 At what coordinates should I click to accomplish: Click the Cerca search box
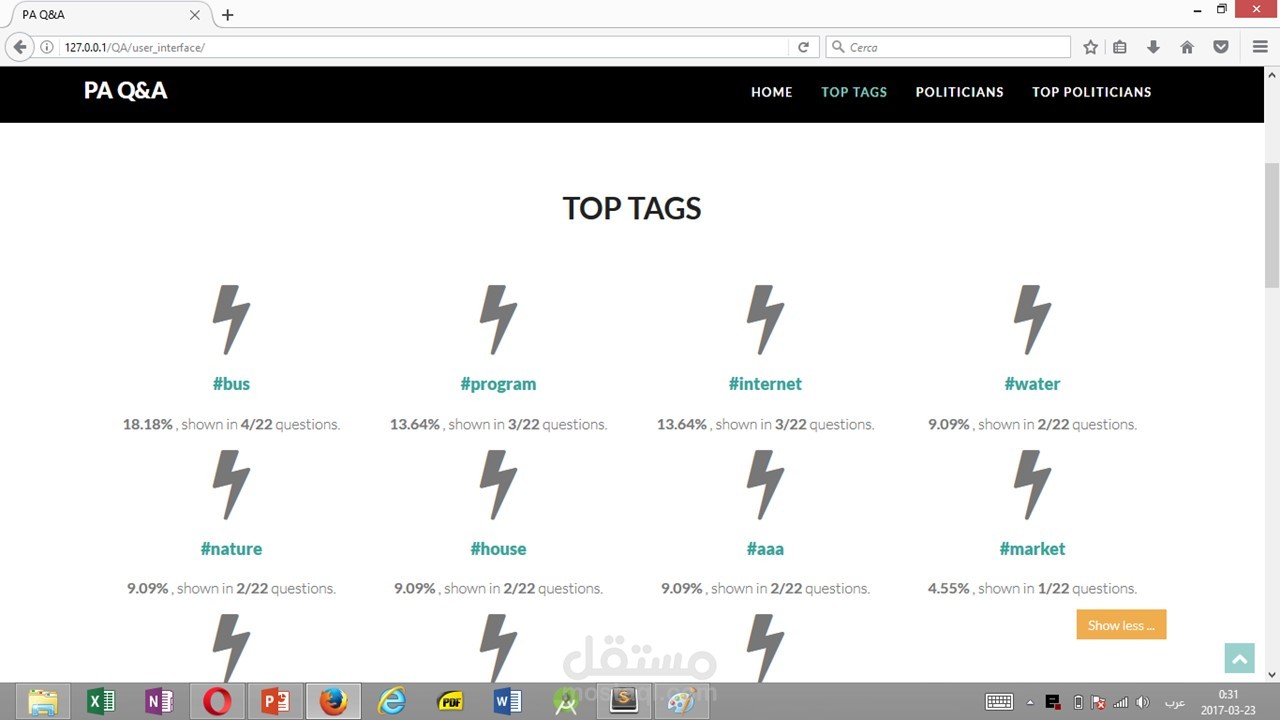948,47
